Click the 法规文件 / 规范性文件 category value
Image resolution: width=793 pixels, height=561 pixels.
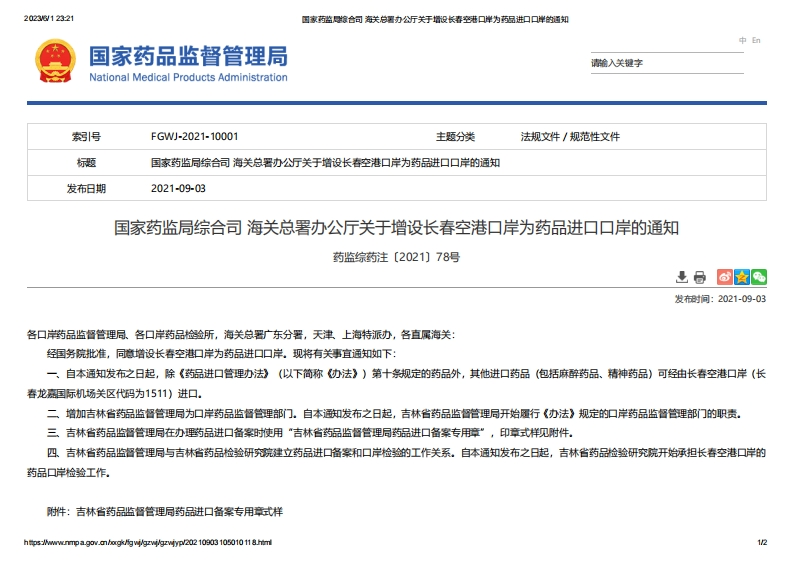coord(570,137)
